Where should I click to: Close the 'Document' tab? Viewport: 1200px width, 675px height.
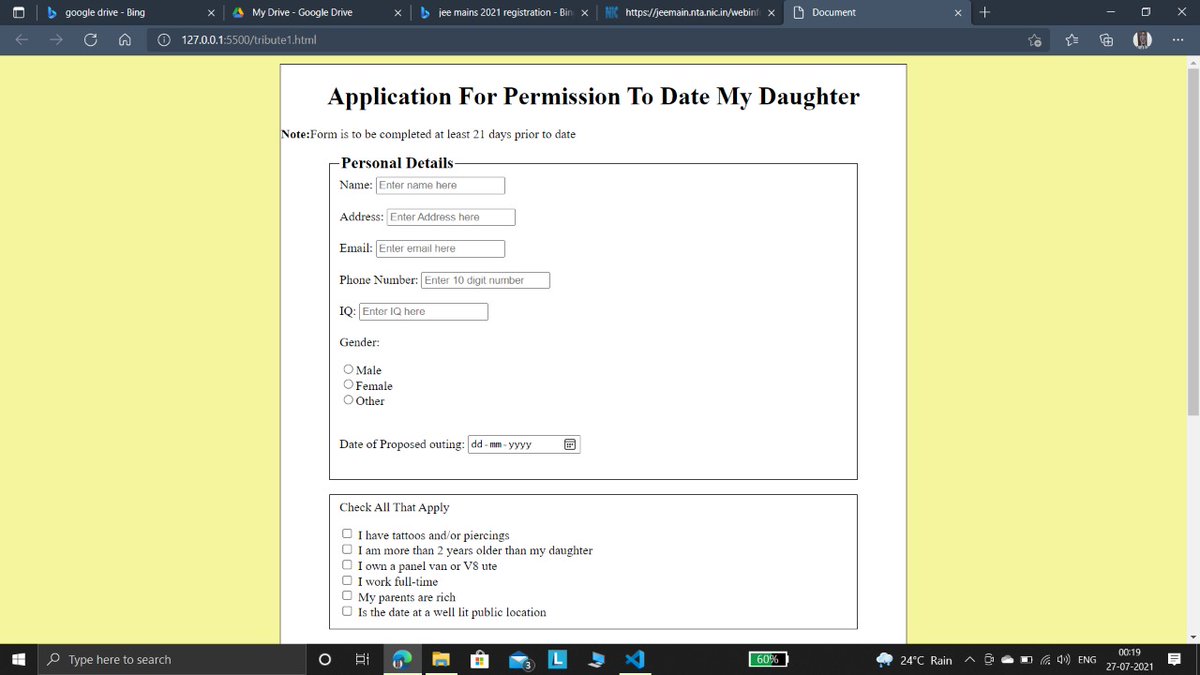[958, 12]
